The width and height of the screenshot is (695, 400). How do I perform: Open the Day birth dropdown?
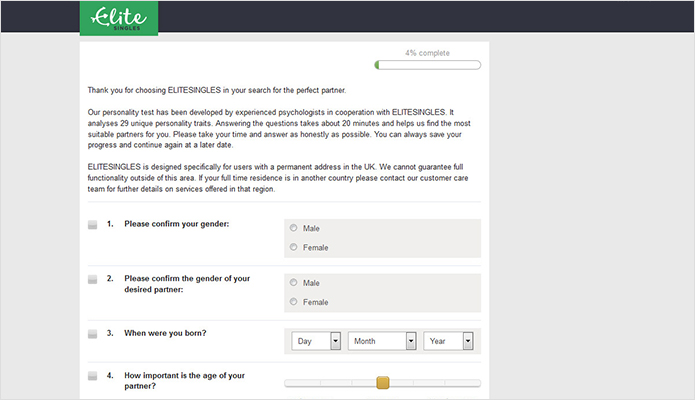point(316,341)
